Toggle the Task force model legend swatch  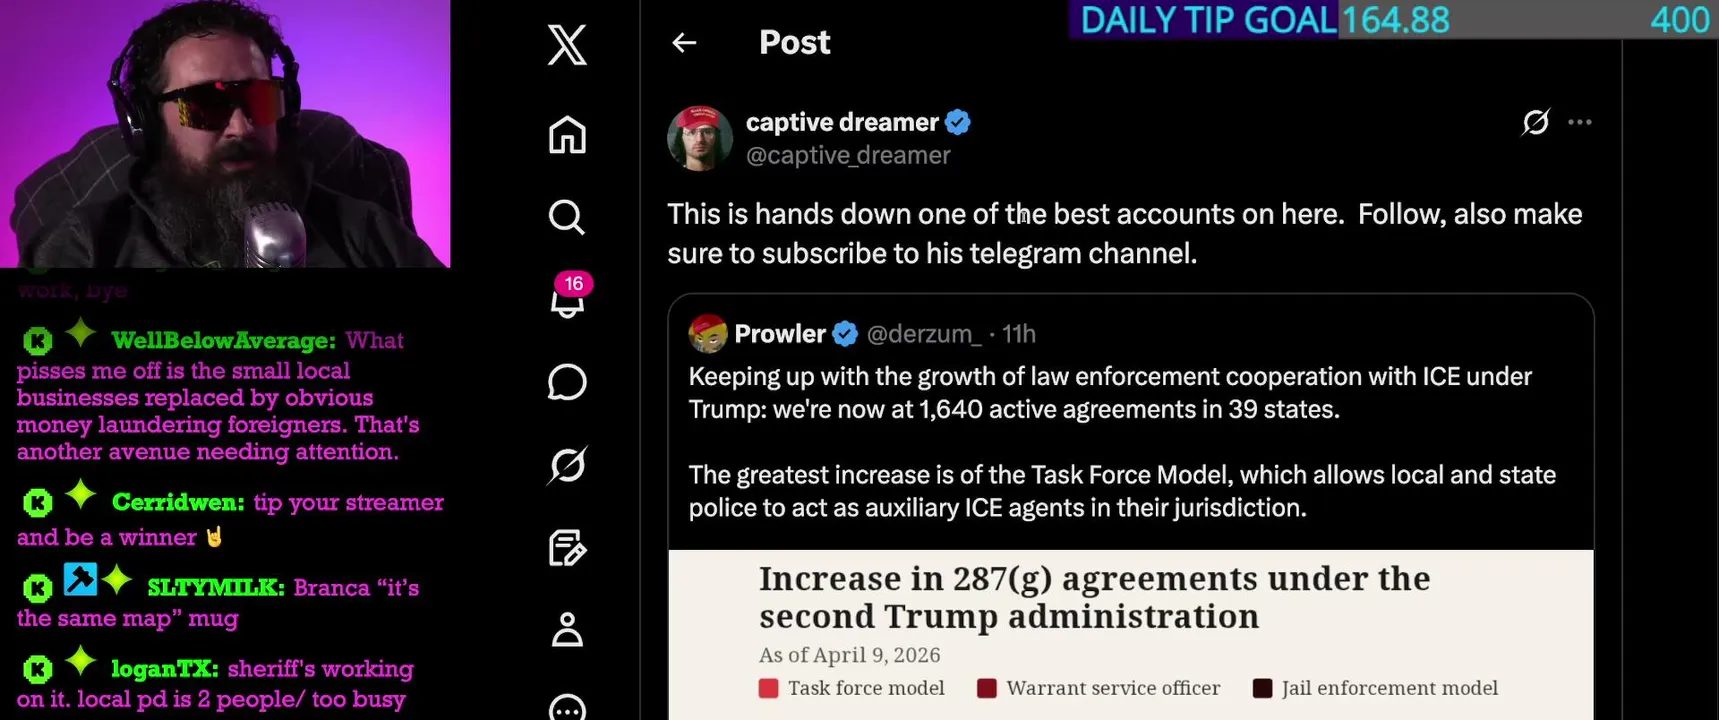coord(768,688)
